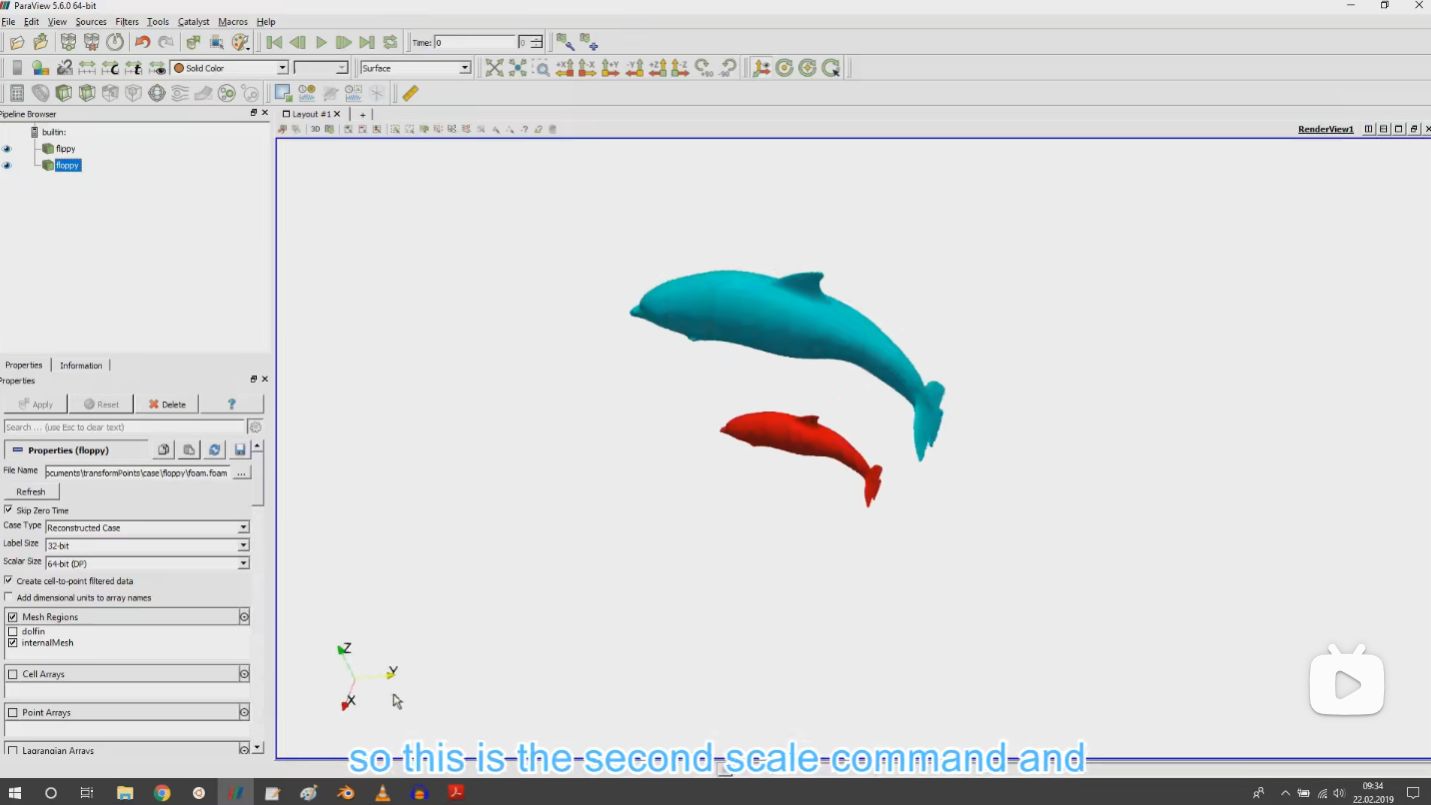The height and width of the screenshot is (805, 1431).
Task: Open the Case Type dropdown
Action: coord(146,527)
